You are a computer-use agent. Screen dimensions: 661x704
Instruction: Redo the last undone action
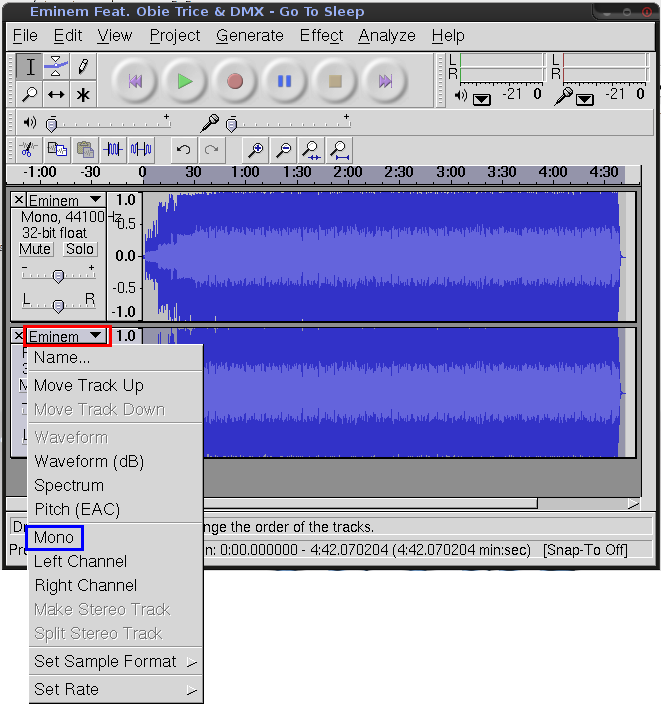[x=212, y=150]
